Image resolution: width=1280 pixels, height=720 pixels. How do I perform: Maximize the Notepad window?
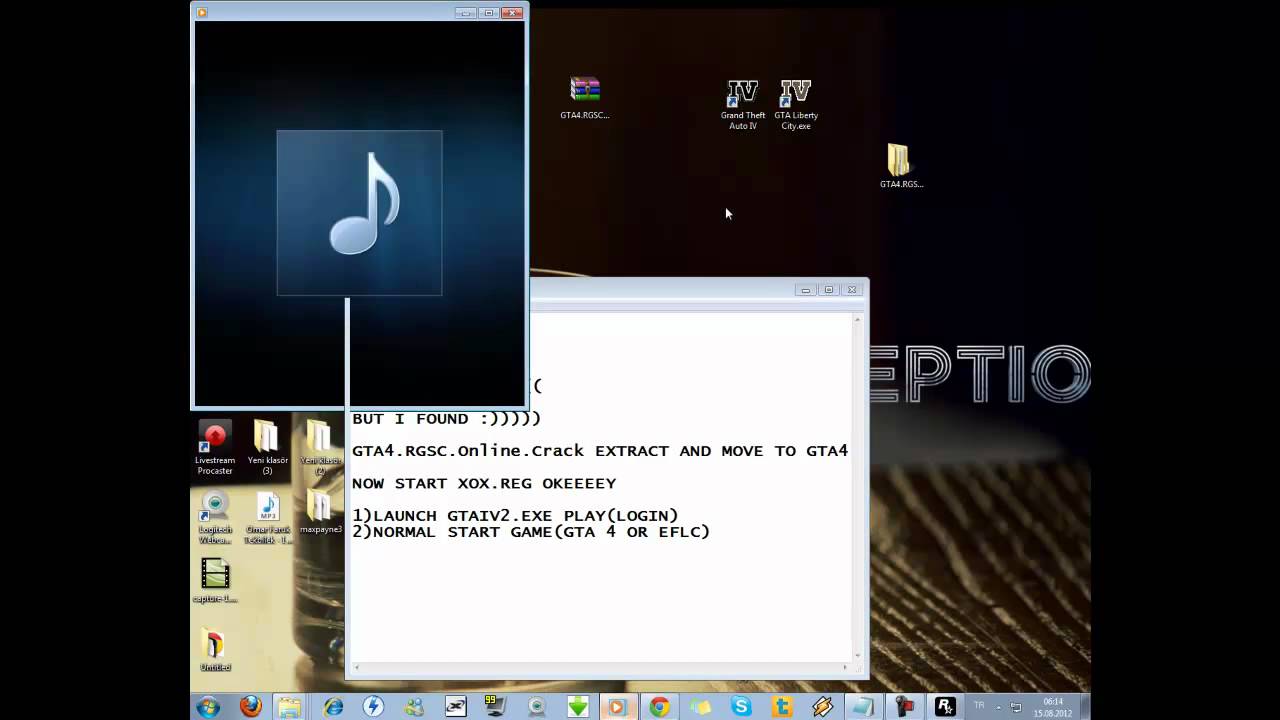[829, 290]
